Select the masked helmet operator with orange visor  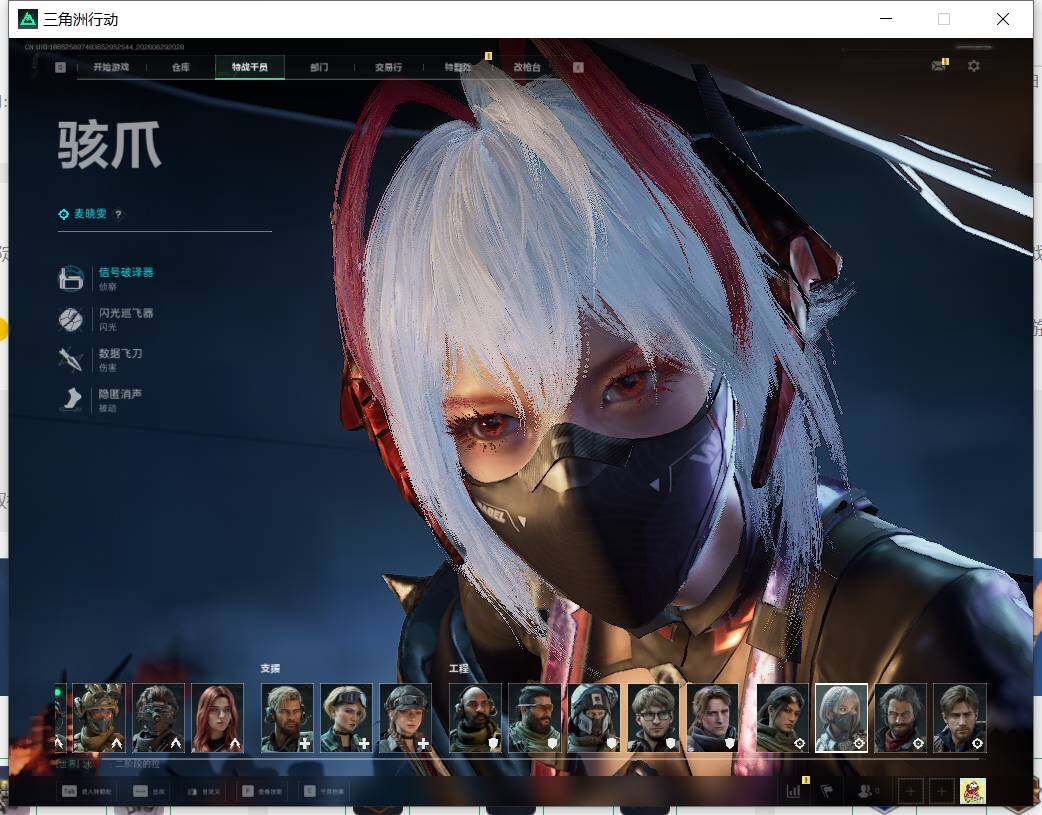pos(98,718)
